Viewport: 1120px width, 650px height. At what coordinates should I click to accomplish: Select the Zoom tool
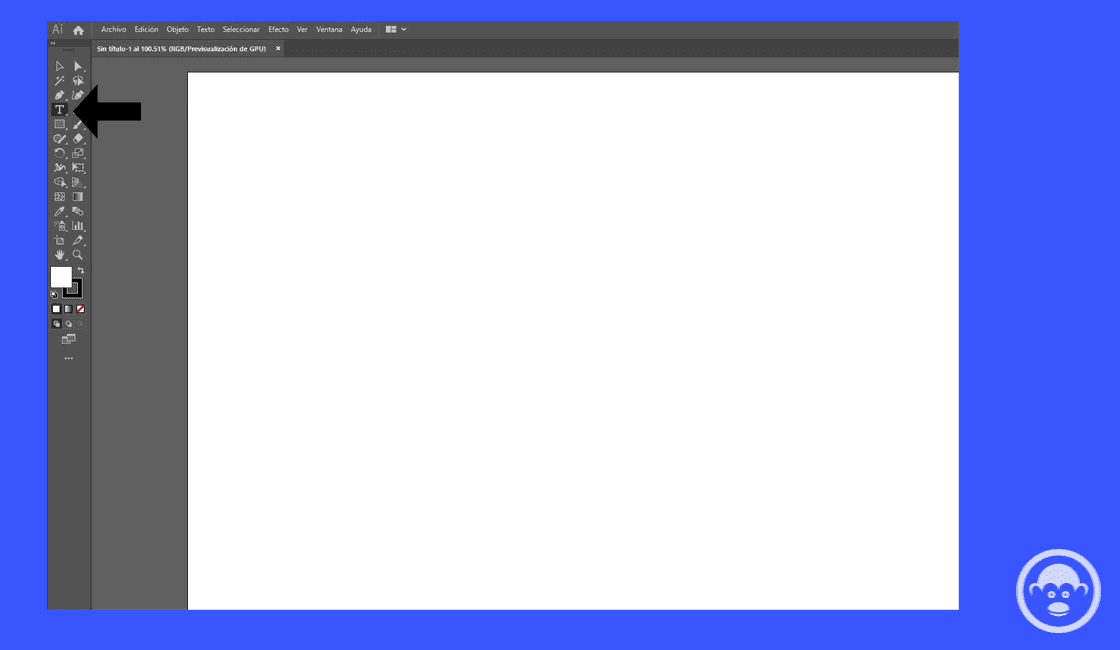tap(77, 254)
